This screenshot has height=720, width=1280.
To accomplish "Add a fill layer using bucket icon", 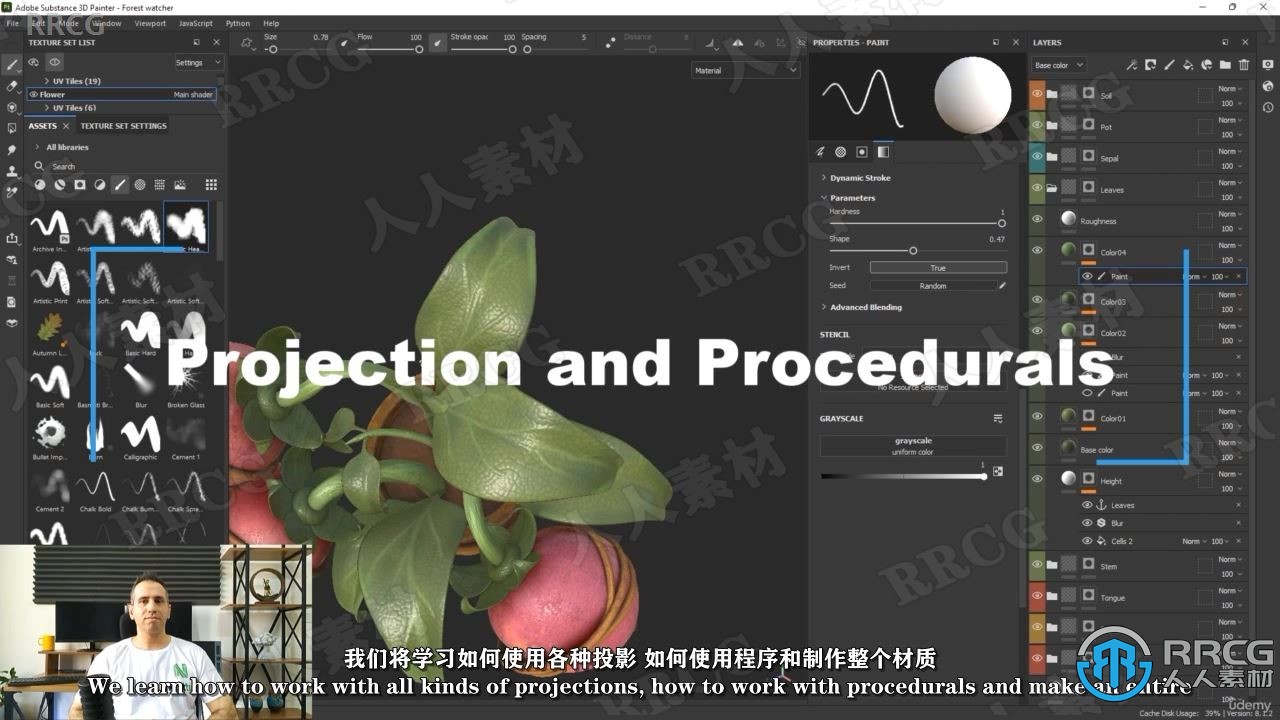I will [x=1188, y=65].
